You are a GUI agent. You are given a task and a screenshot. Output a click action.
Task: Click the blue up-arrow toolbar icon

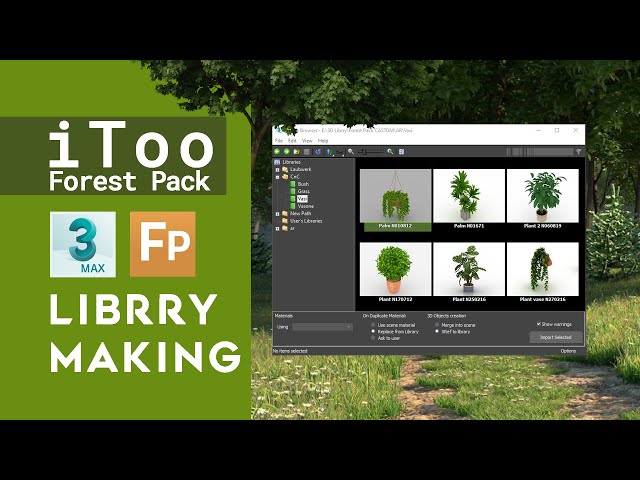(329, 151)
